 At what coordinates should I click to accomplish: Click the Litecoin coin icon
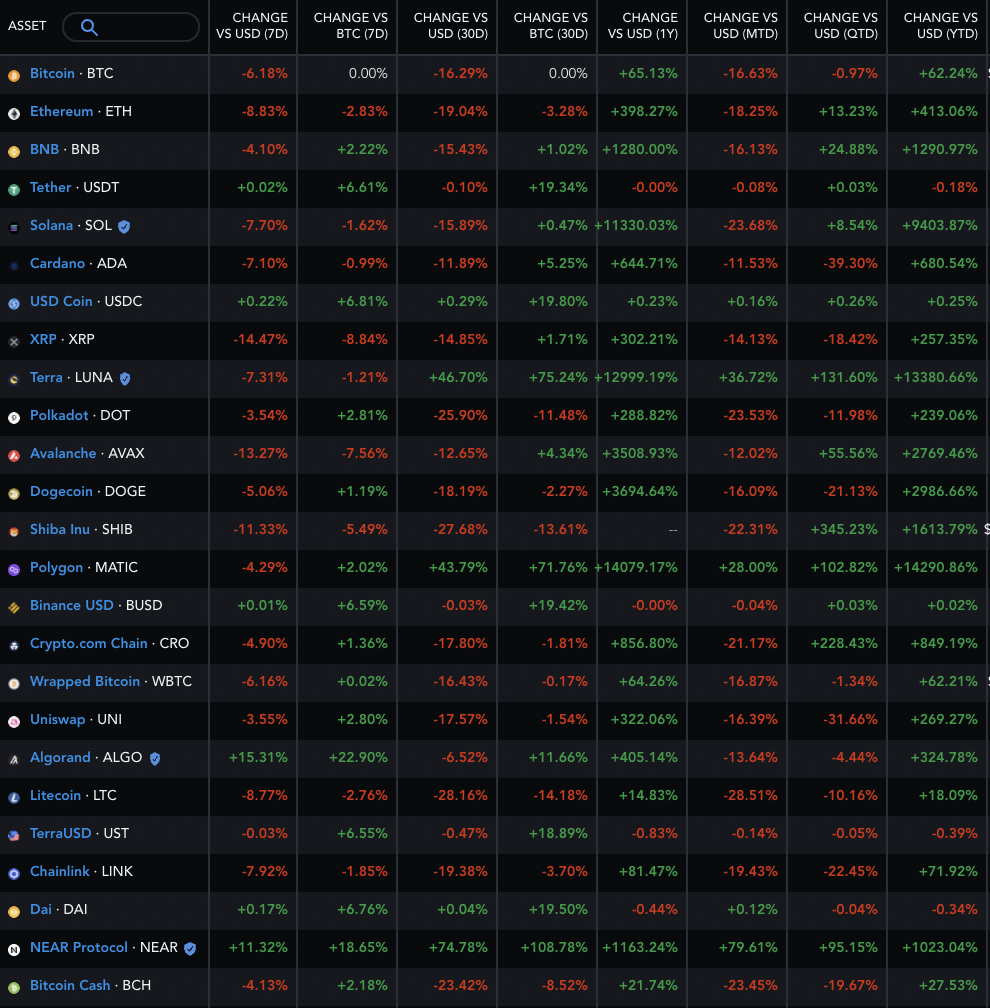pos(14,798)
